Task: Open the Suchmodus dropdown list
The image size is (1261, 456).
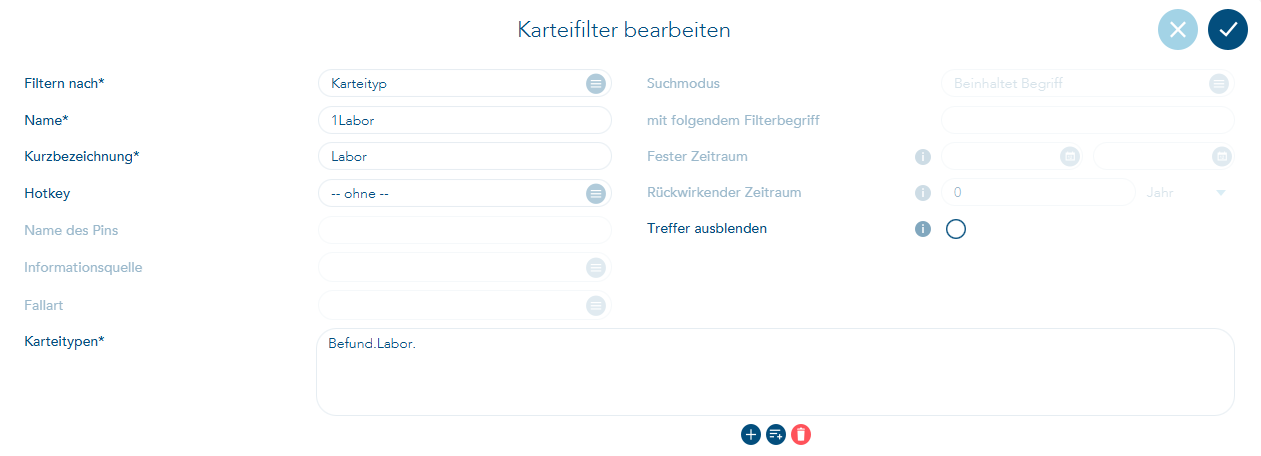Action: coord(1218,84)
